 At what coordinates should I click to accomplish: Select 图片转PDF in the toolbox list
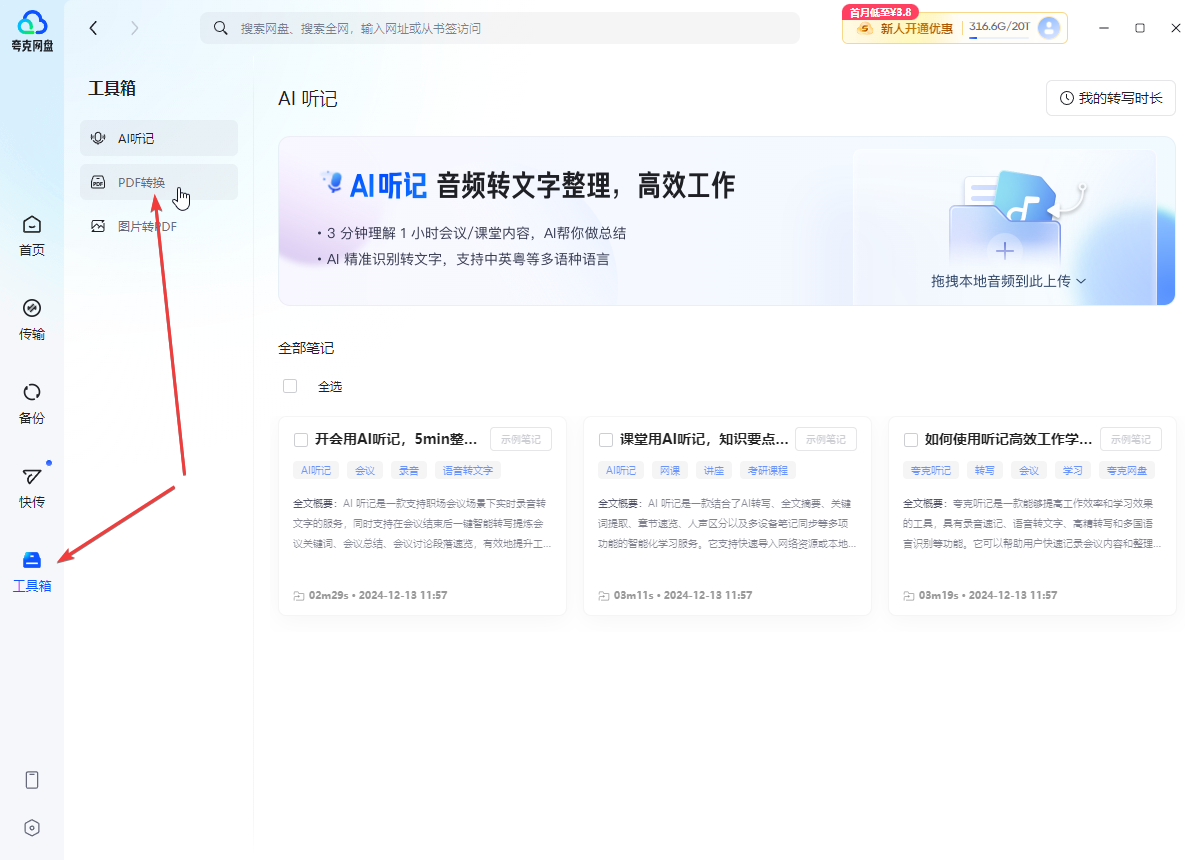tap(159, 226)
